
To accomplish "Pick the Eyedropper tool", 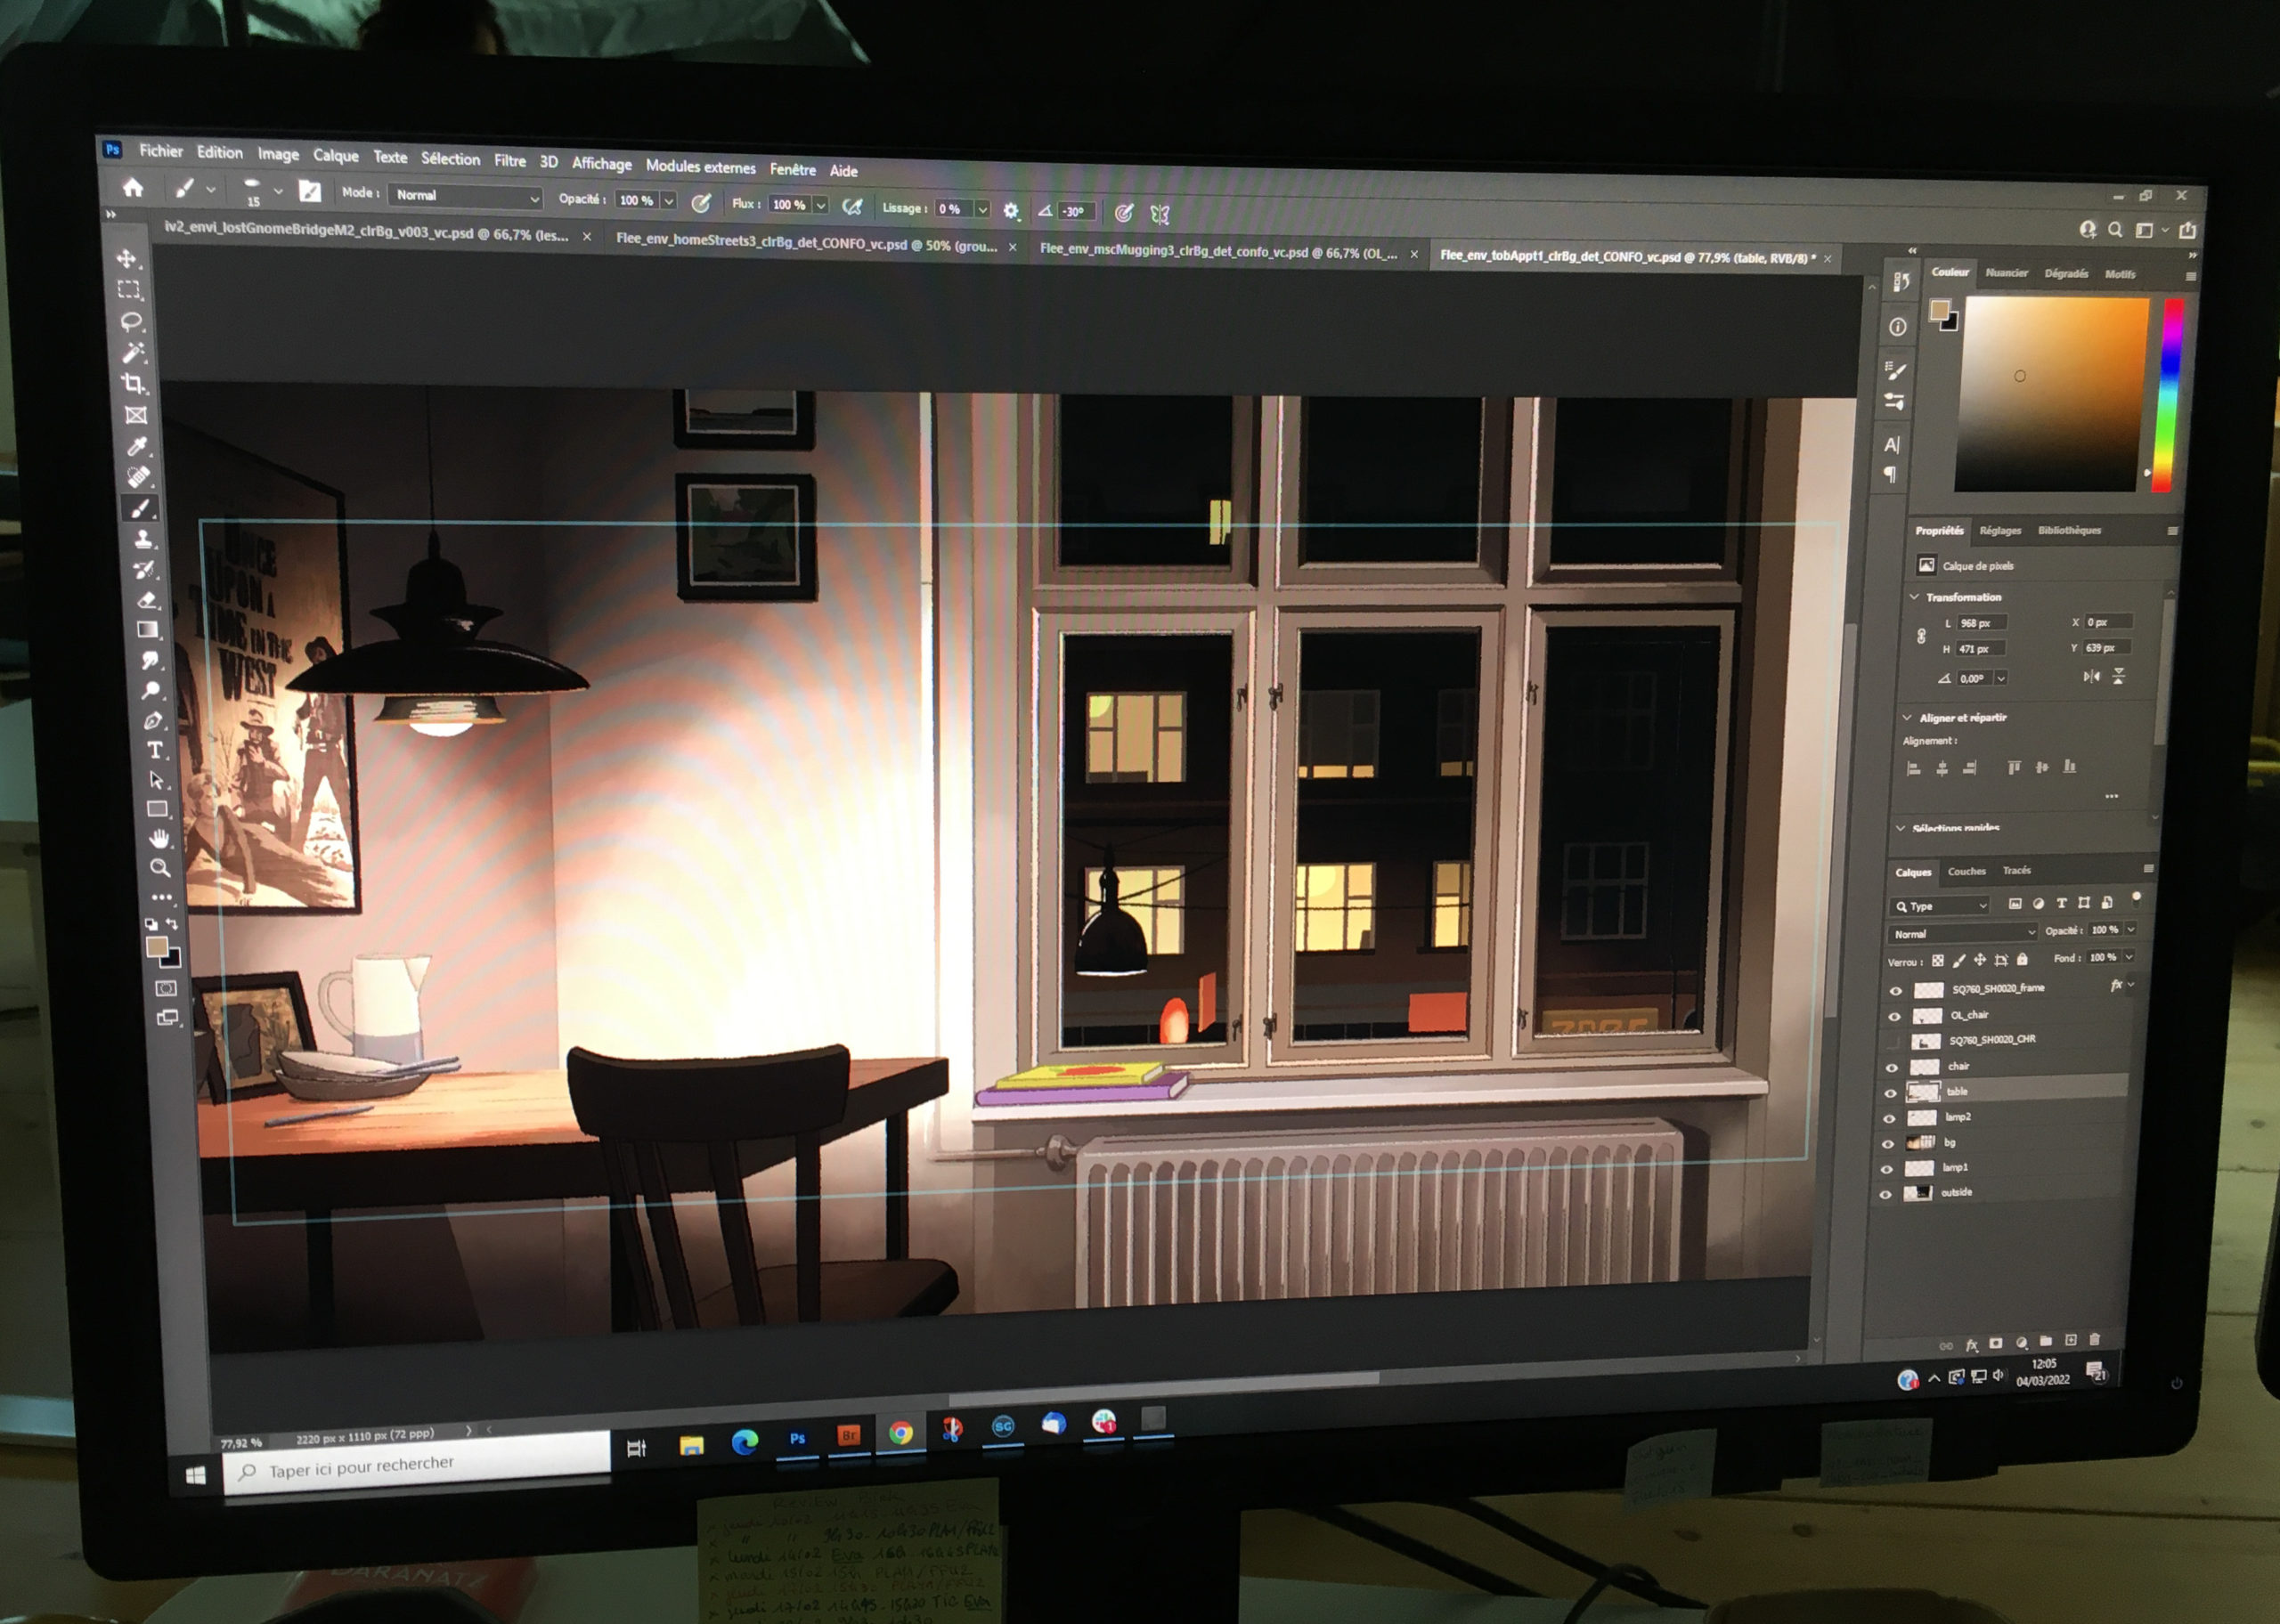I will coord(137,446).
